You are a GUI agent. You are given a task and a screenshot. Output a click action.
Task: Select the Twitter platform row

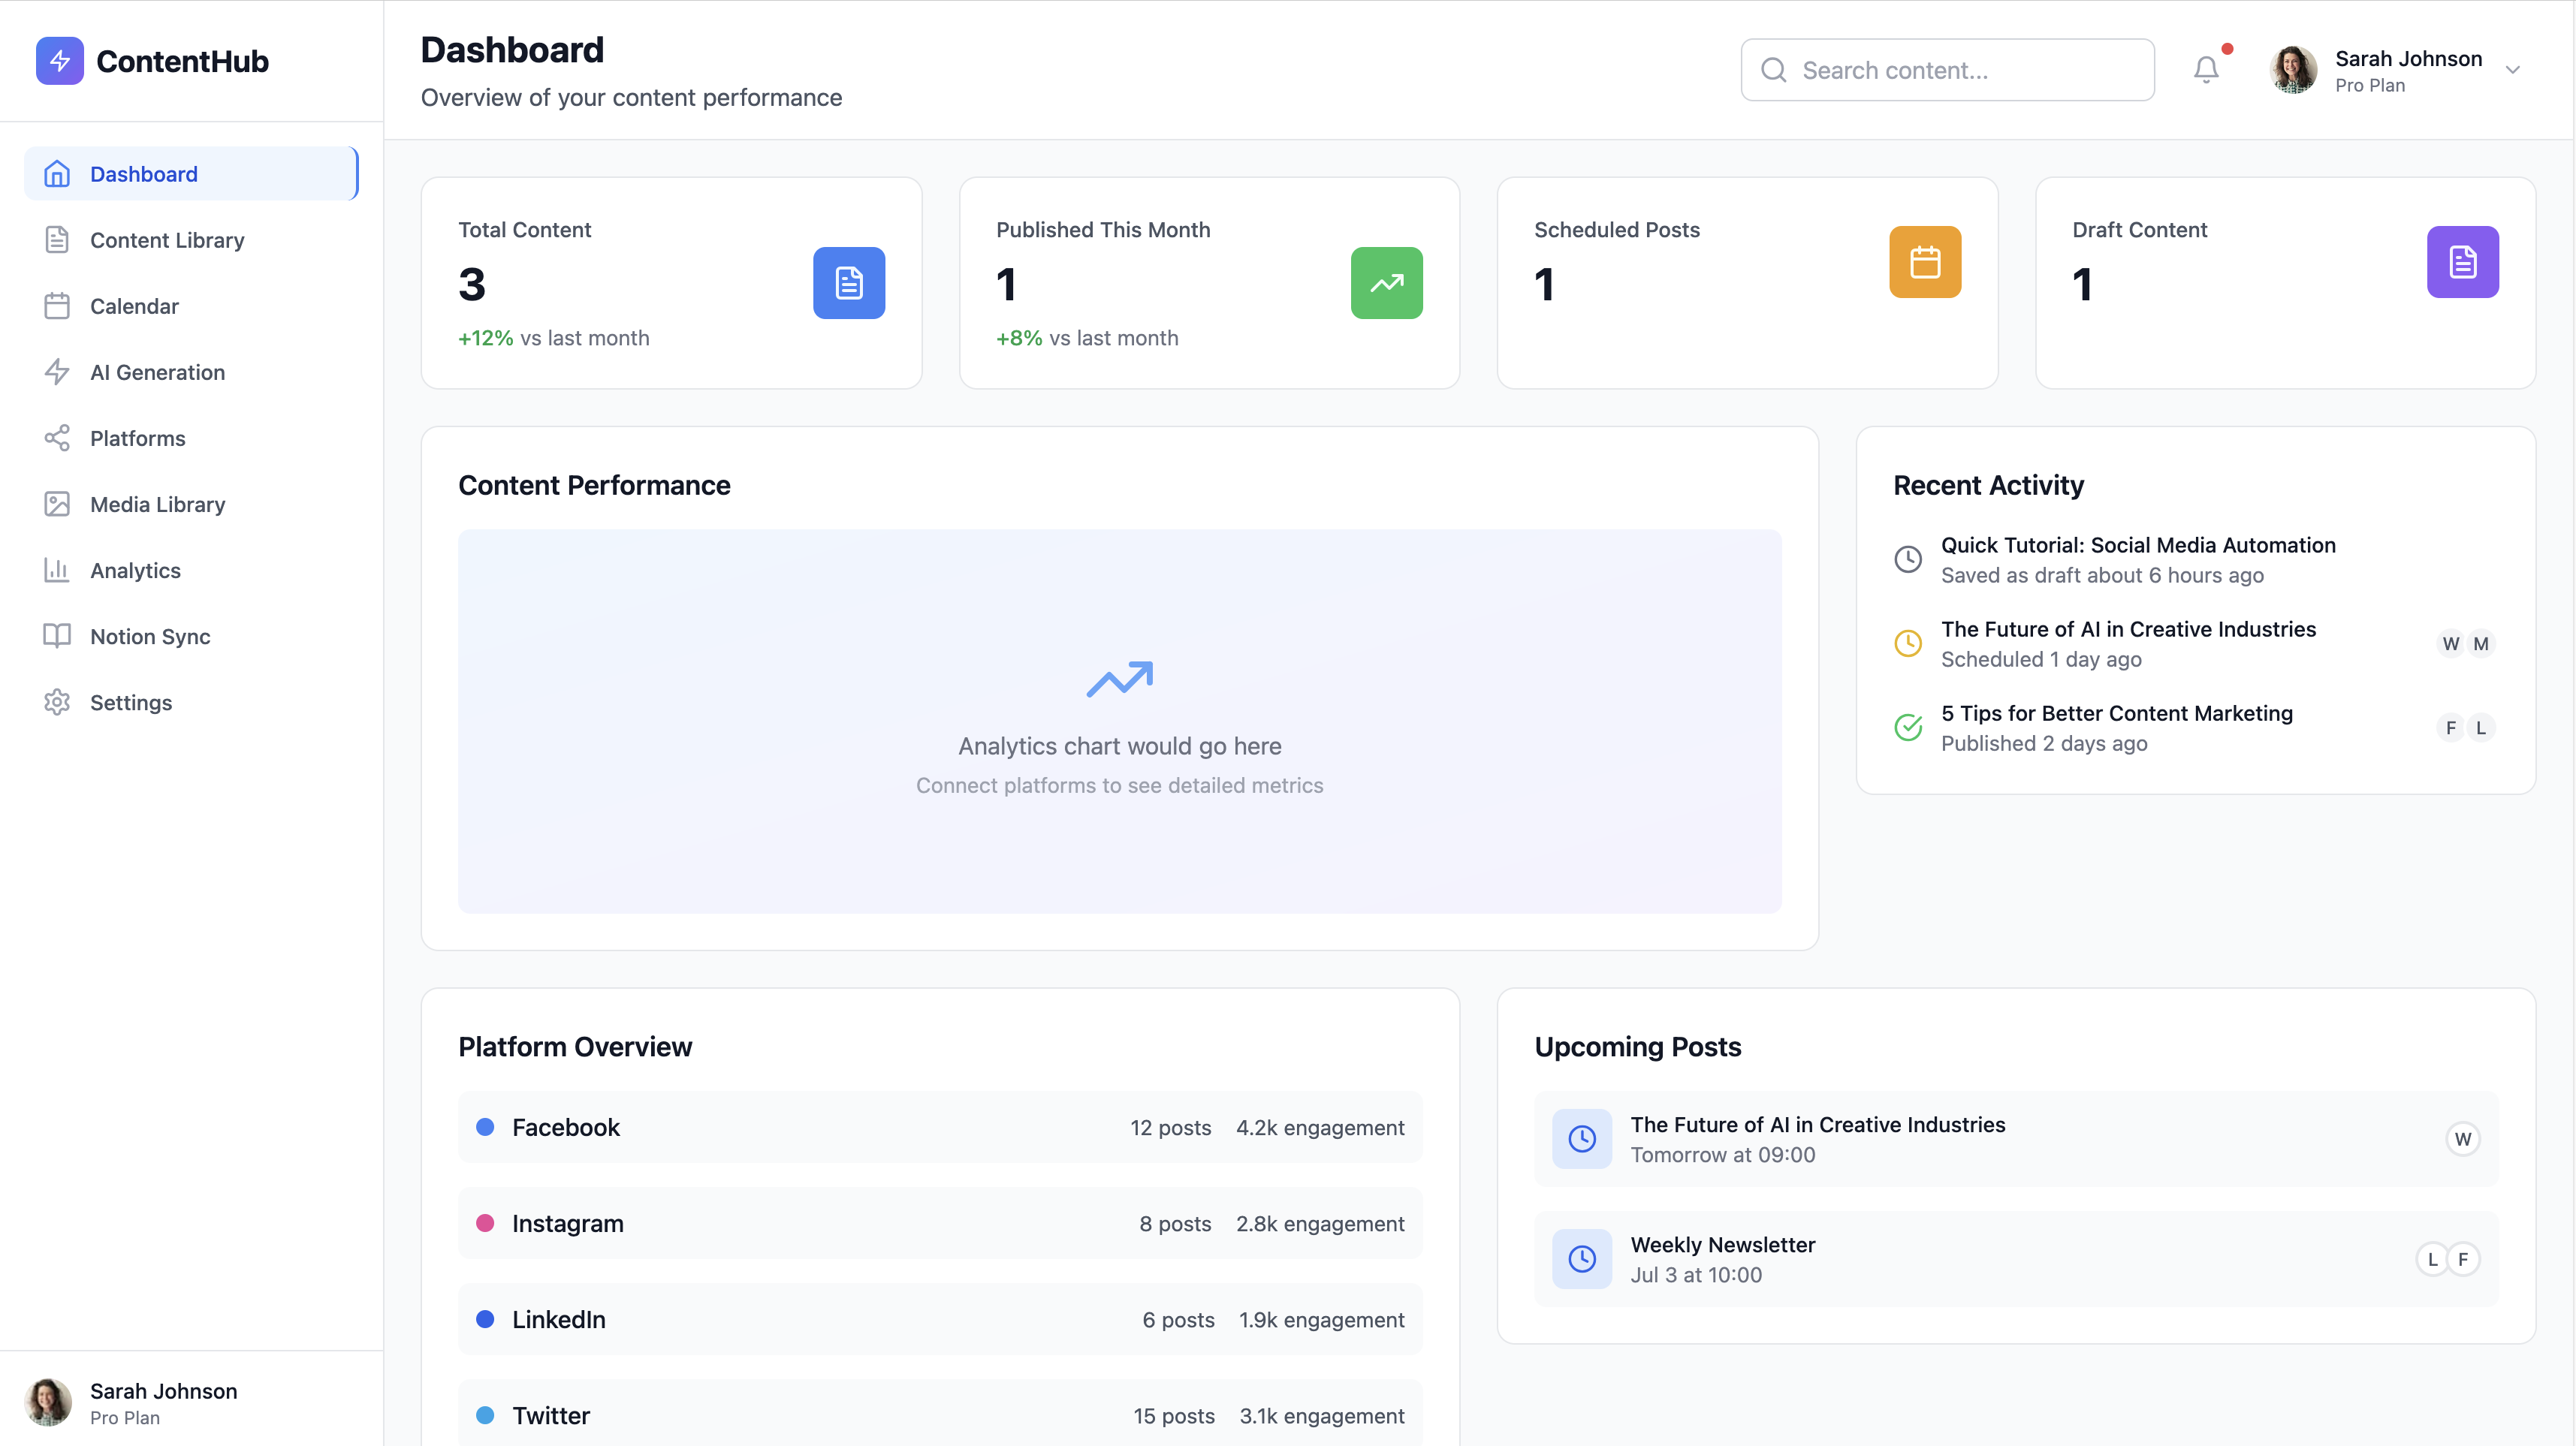pos(940,1415)
